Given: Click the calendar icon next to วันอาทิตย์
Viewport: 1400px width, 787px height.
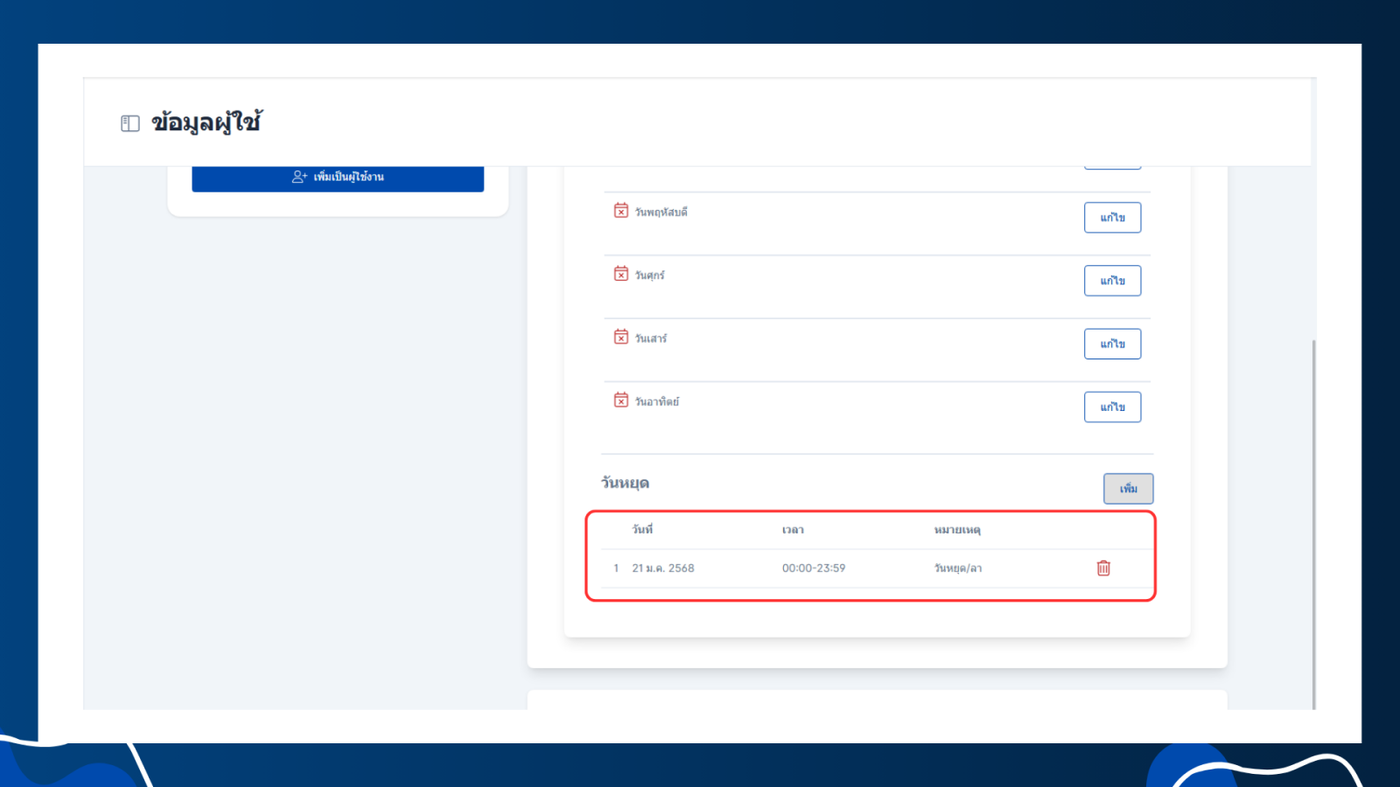Looking at the screenshot, I should [621, 400].
